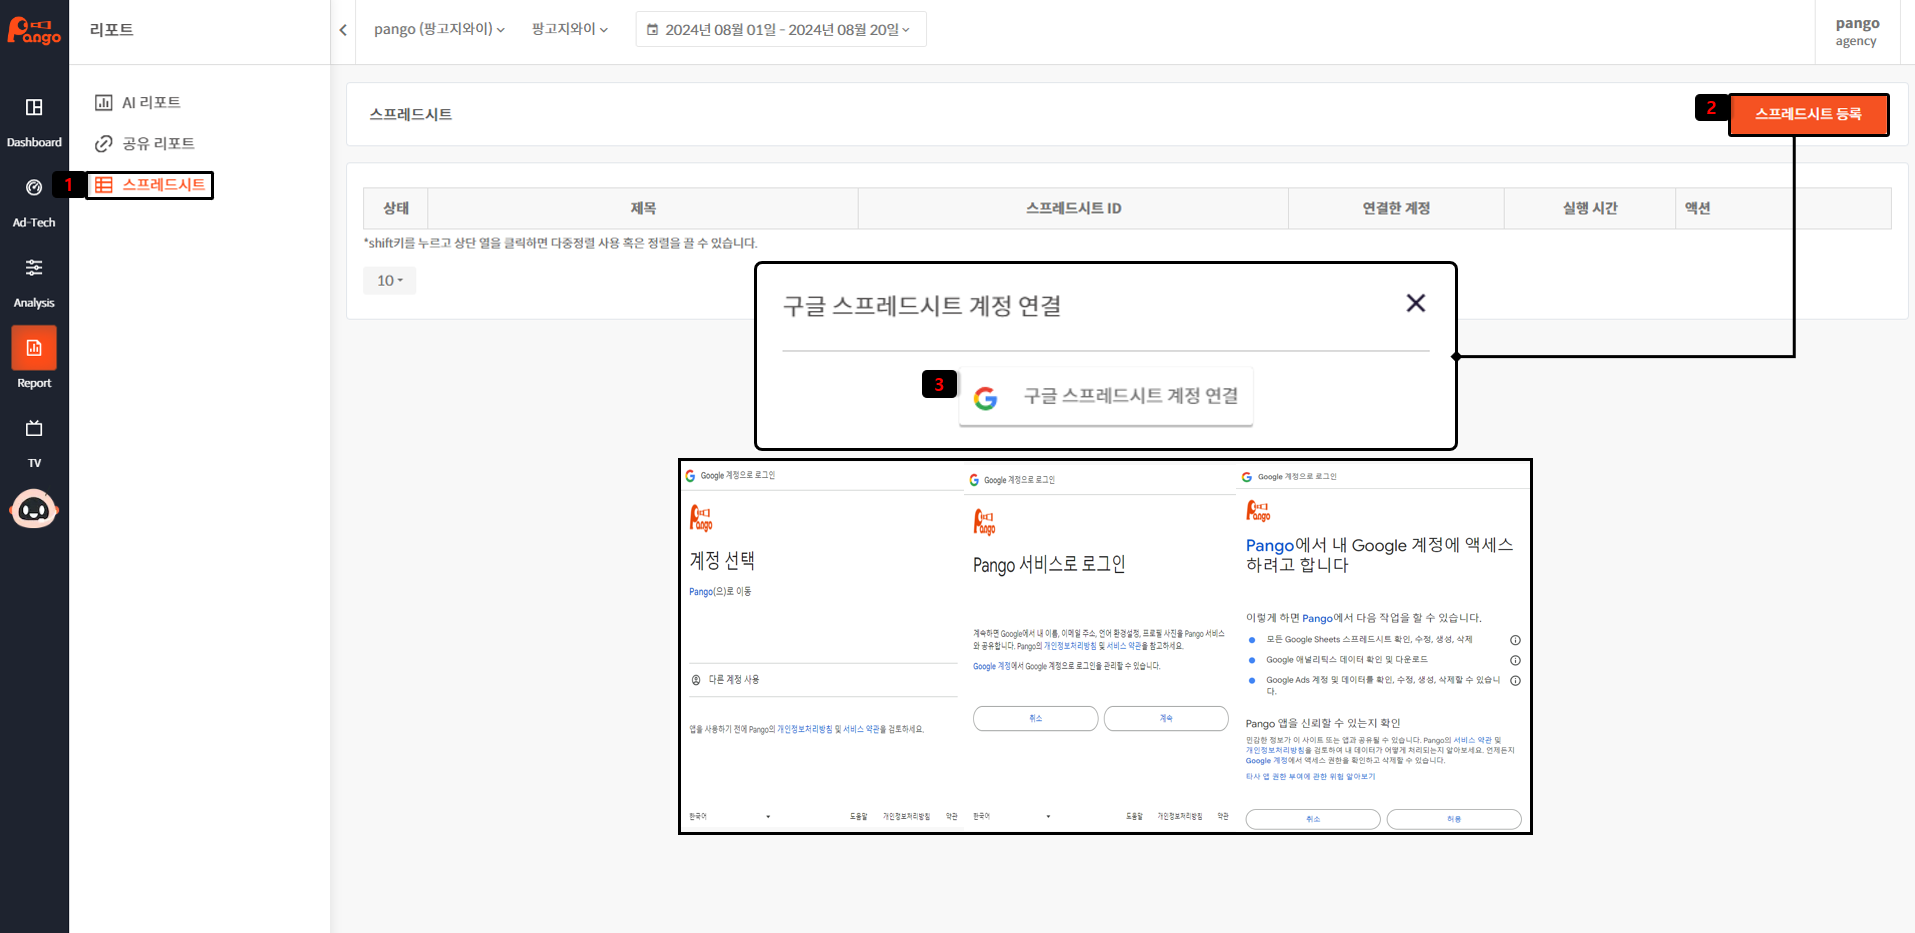Viewport: 1915px width, 933px height.
Task: Click the Pango logo in the top corner
Action: point(34,30)
